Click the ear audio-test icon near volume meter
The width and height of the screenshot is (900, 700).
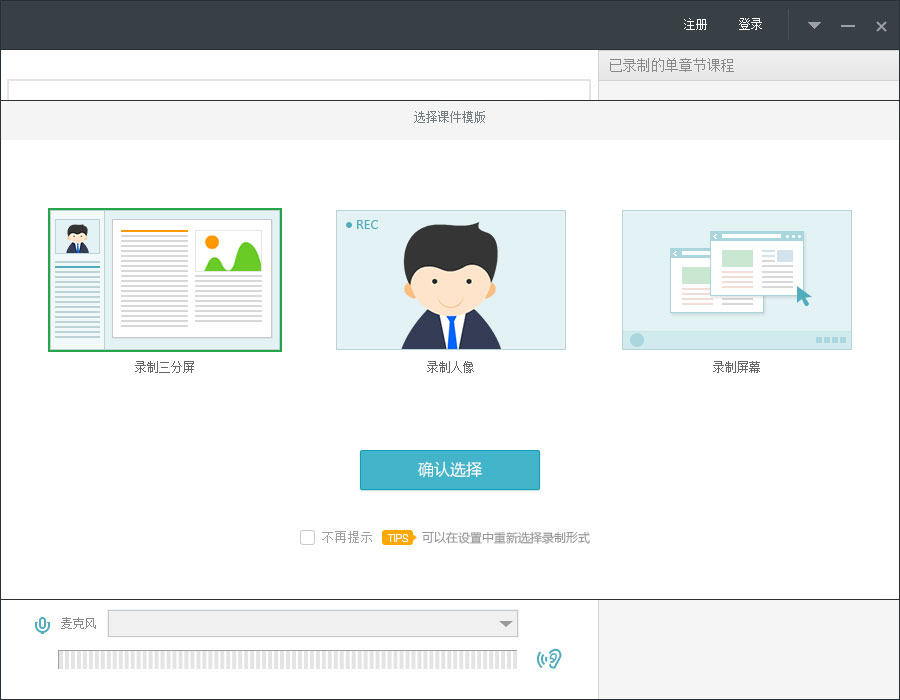tap(549, 660)
